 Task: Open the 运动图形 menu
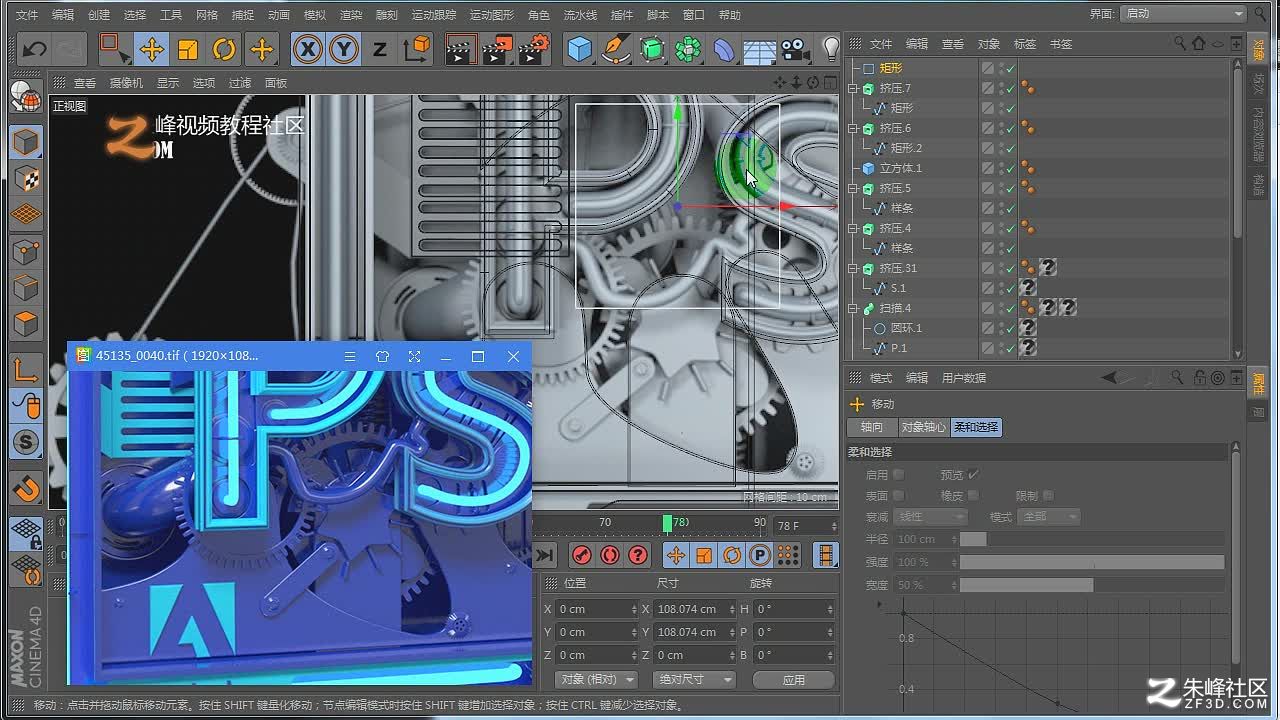click(x=492, y=15)
